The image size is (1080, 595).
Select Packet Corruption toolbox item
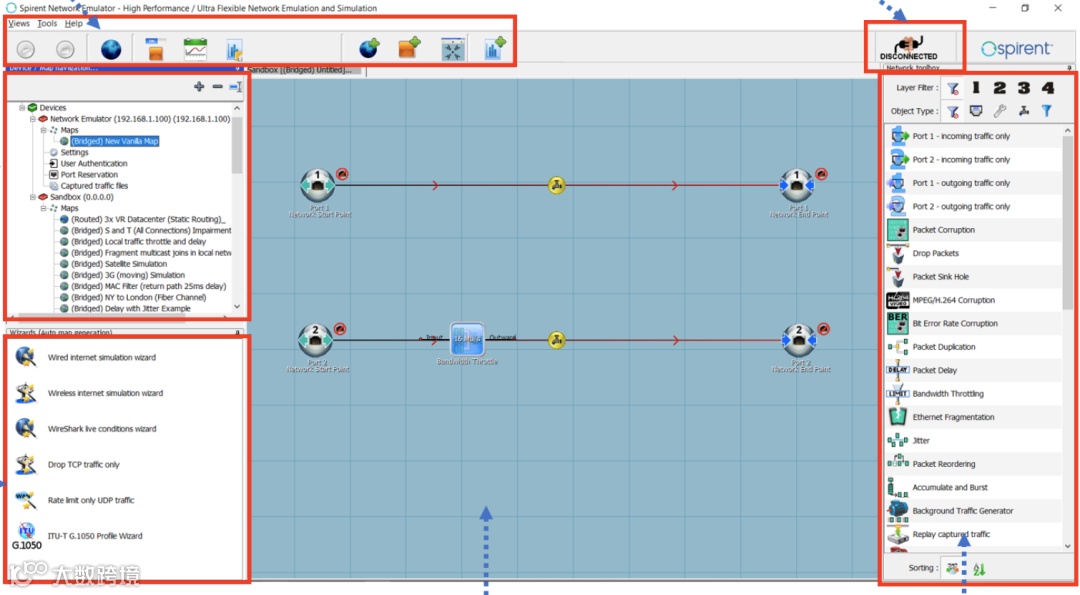click(x=974, y=230)
